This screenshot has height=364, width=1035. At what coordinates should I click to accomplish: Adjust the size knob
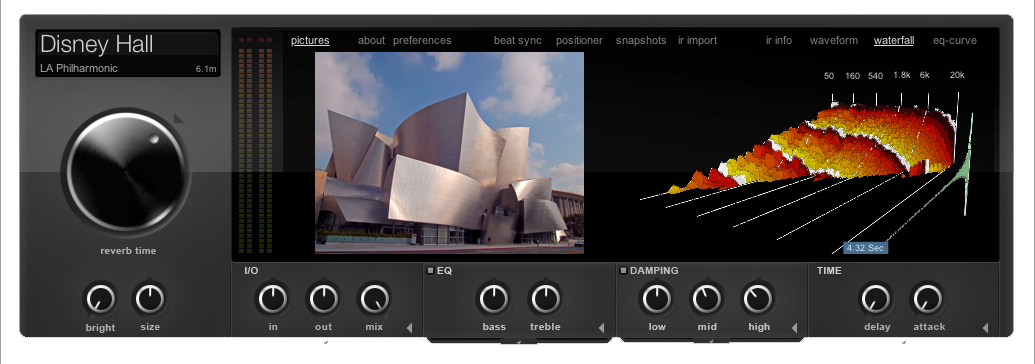[x=150, y=299]
